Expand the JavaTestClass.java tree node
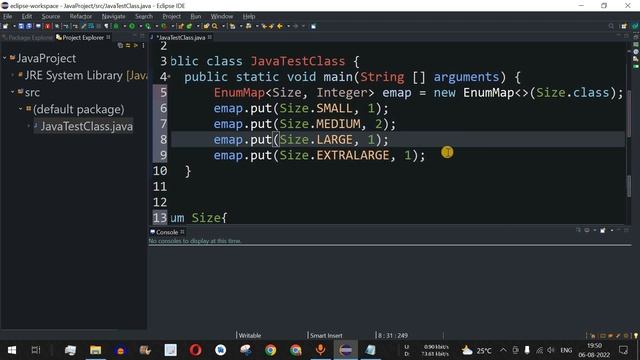Screen dimensions: 640x360 (29, 126)
